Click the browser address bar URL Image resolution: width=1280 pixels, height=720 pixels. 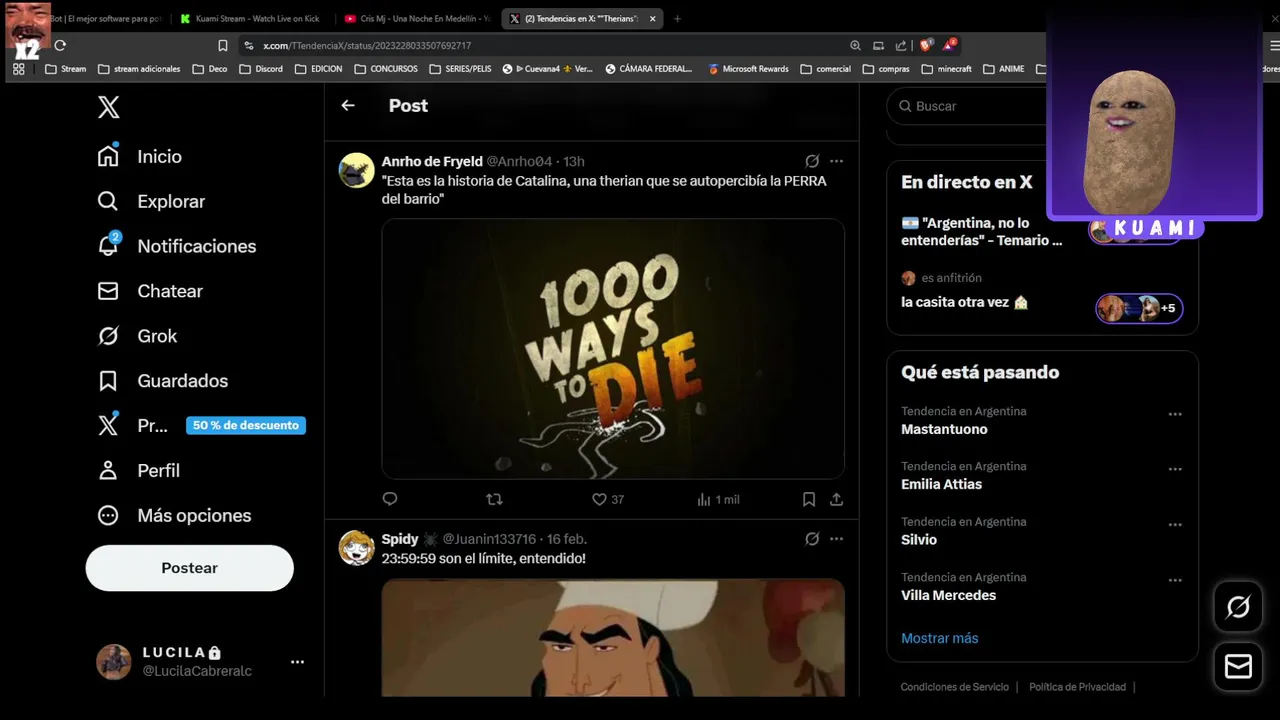tap(367, 45)
